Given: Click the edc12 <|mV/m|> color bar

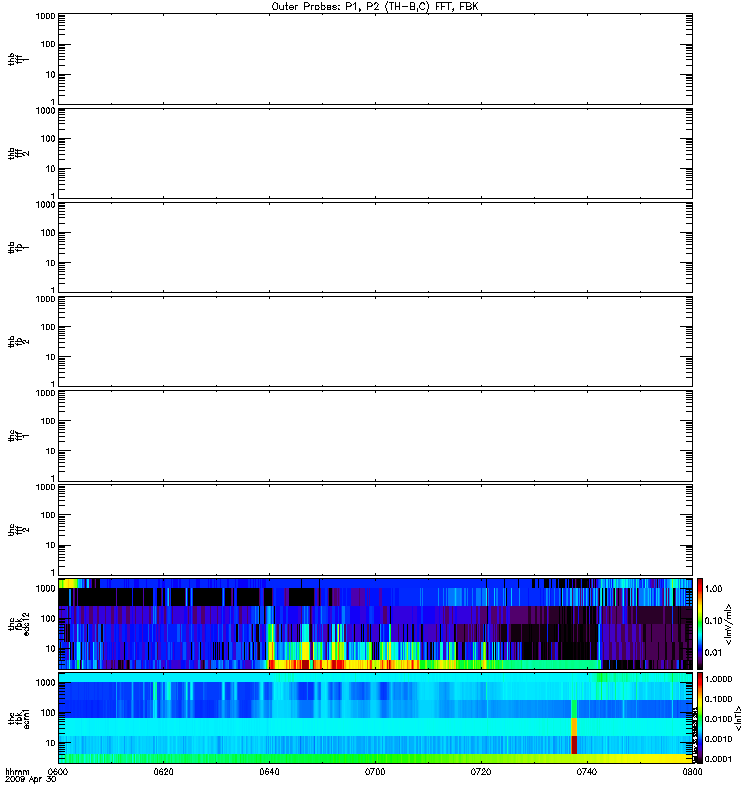Looking at the screenshot, I should click(x=700, y=623).
